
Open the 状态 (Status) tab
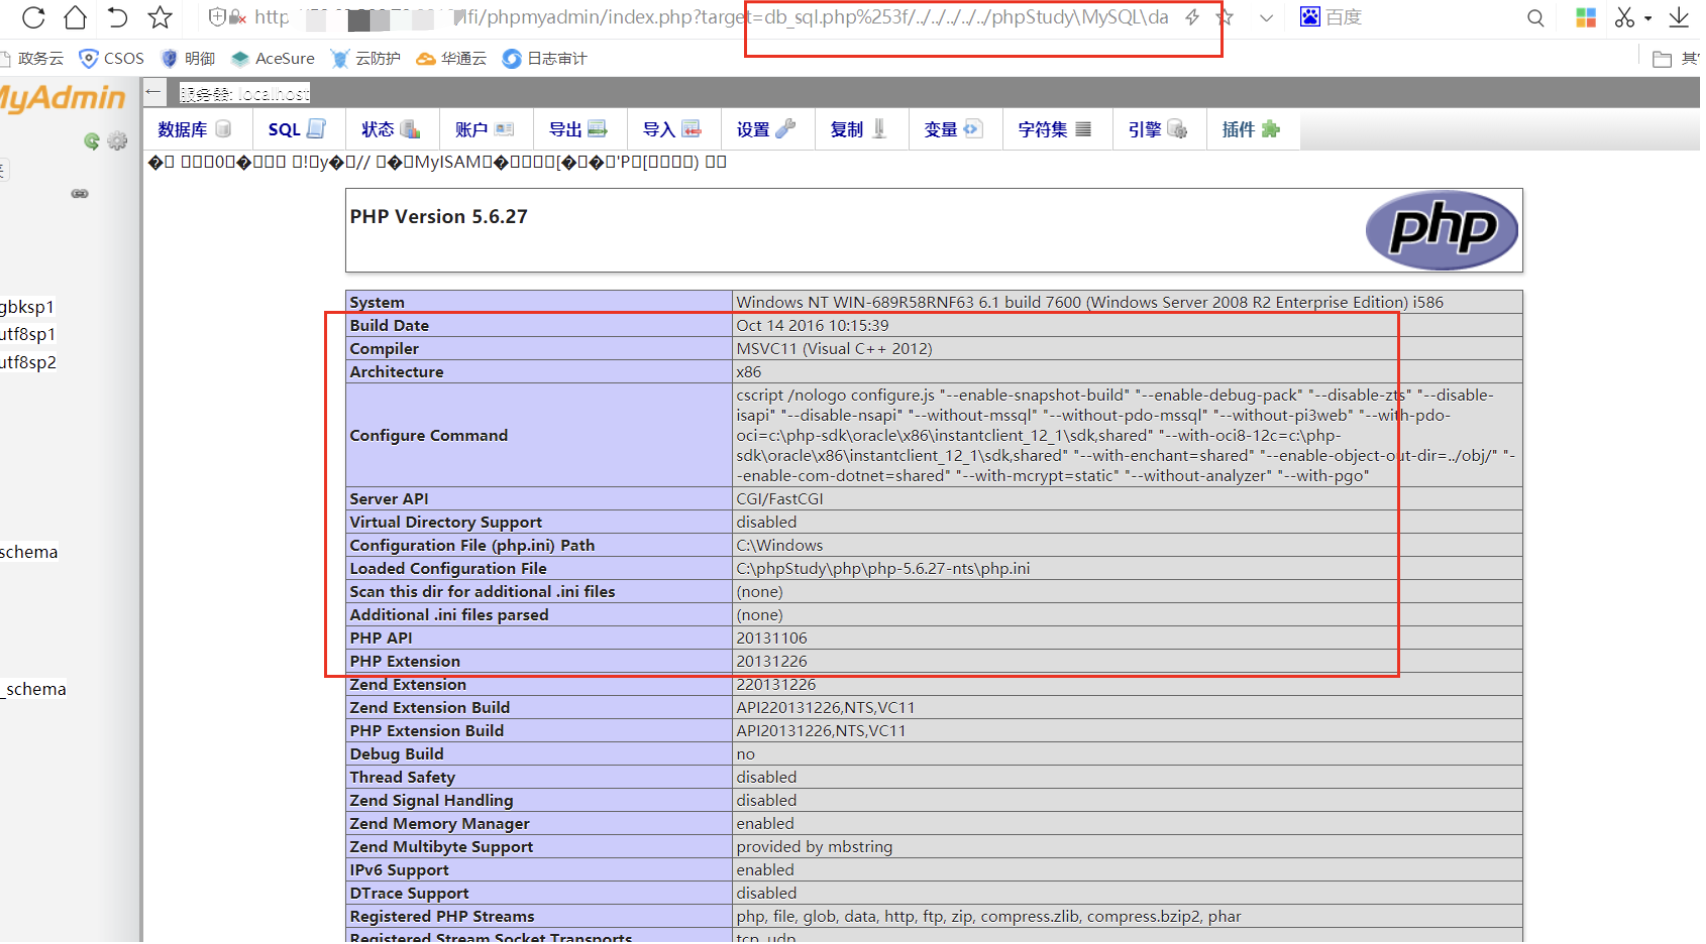tap(390, 130)
